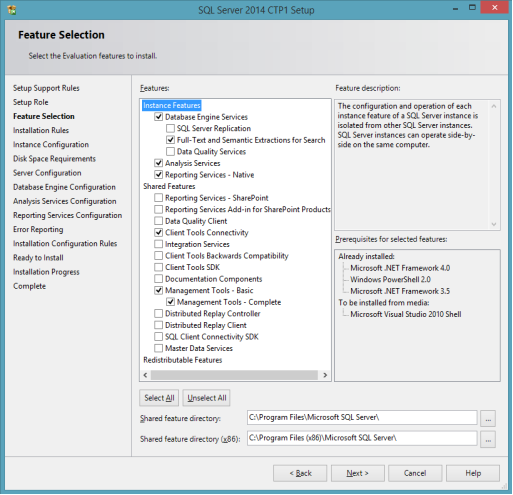Cancel the SQL Server setup
513x495 pixels.
tap(415, 473)
